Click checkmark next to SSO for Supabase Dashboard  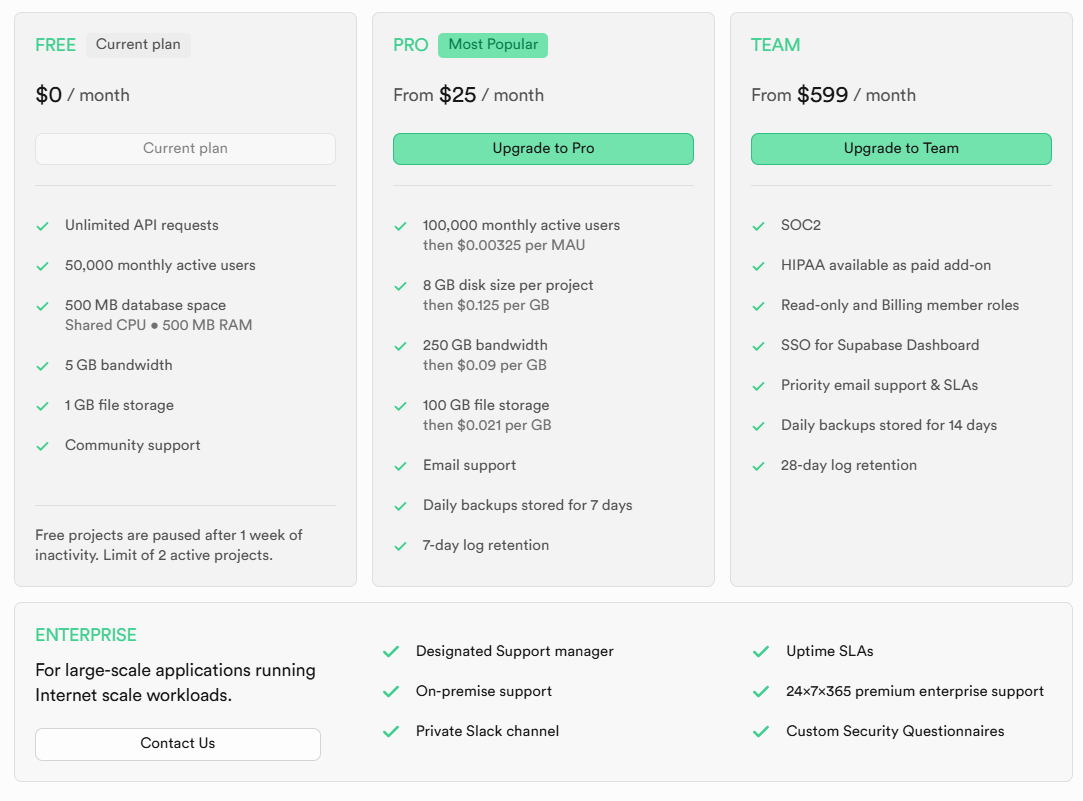(x=759, y=346)
